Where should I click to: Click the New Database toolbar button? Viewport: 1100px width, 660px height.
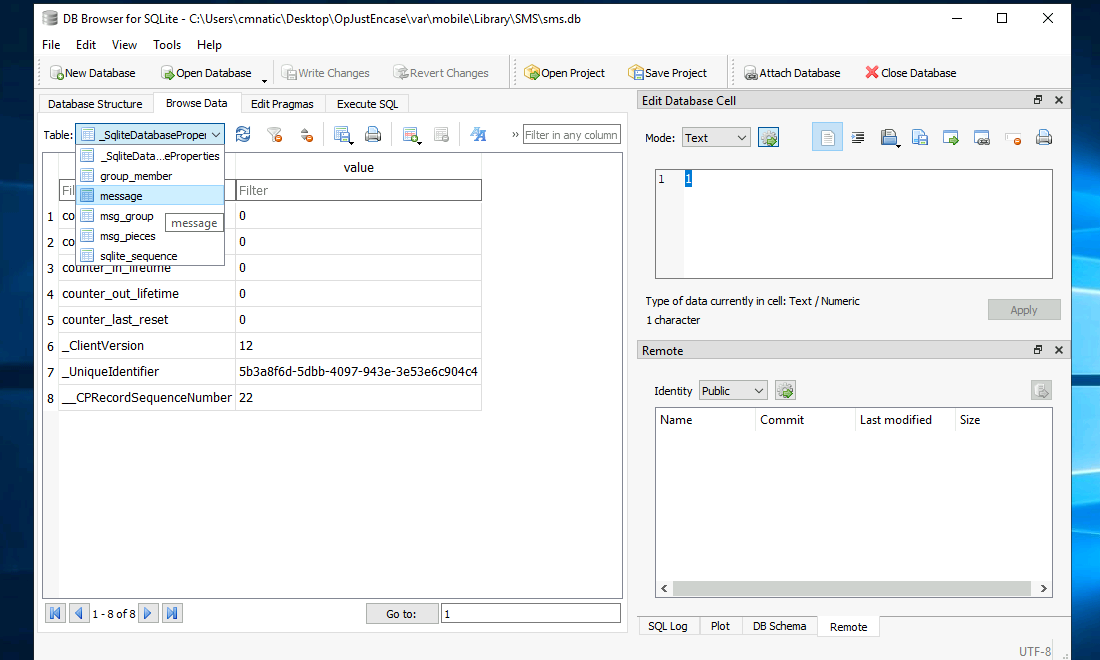[x=93, y=73]
